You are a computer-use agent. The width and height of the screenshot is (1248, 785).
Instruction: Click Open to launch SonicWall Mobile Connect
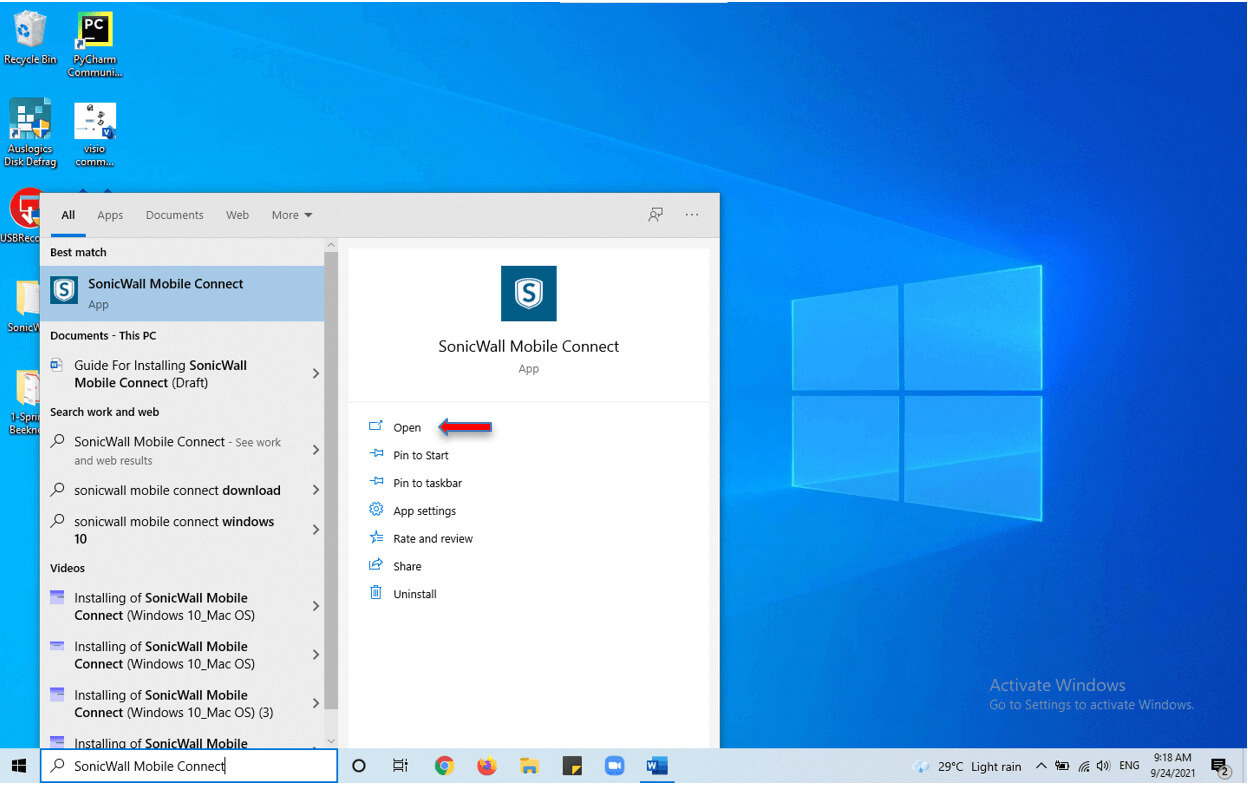click(407, 427)
